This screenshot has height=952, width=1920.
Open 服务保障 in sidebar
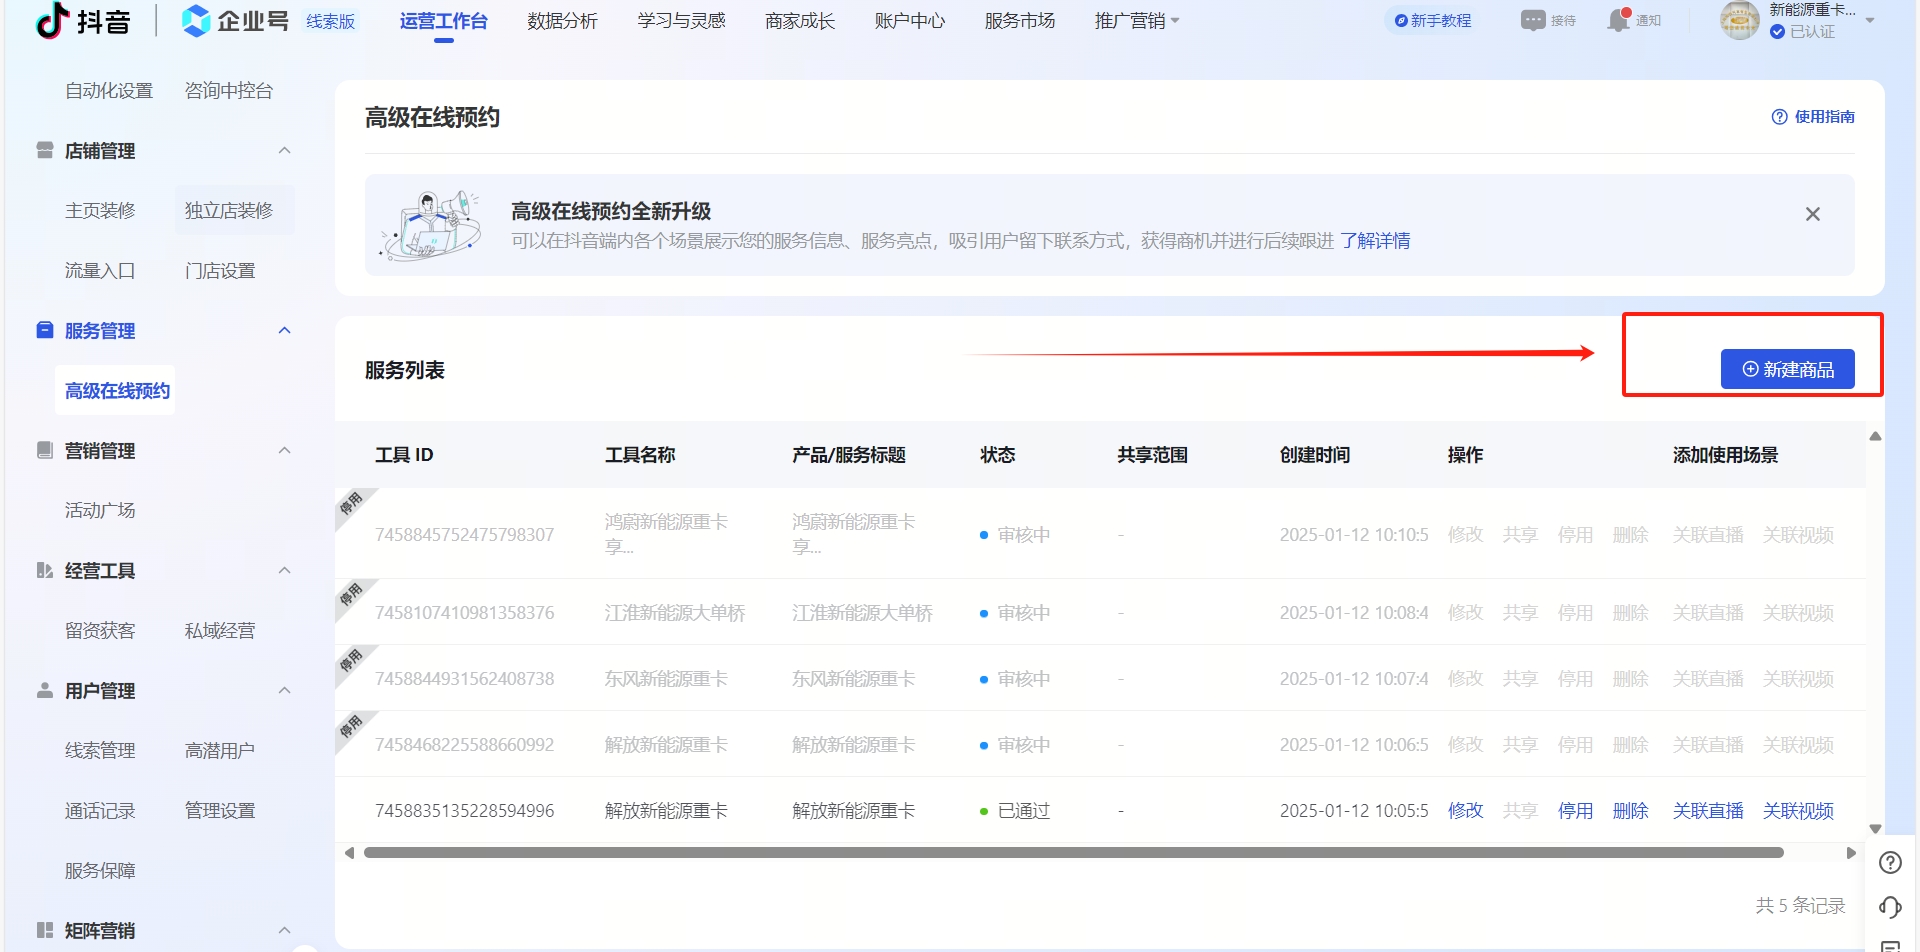click(100, 871)
